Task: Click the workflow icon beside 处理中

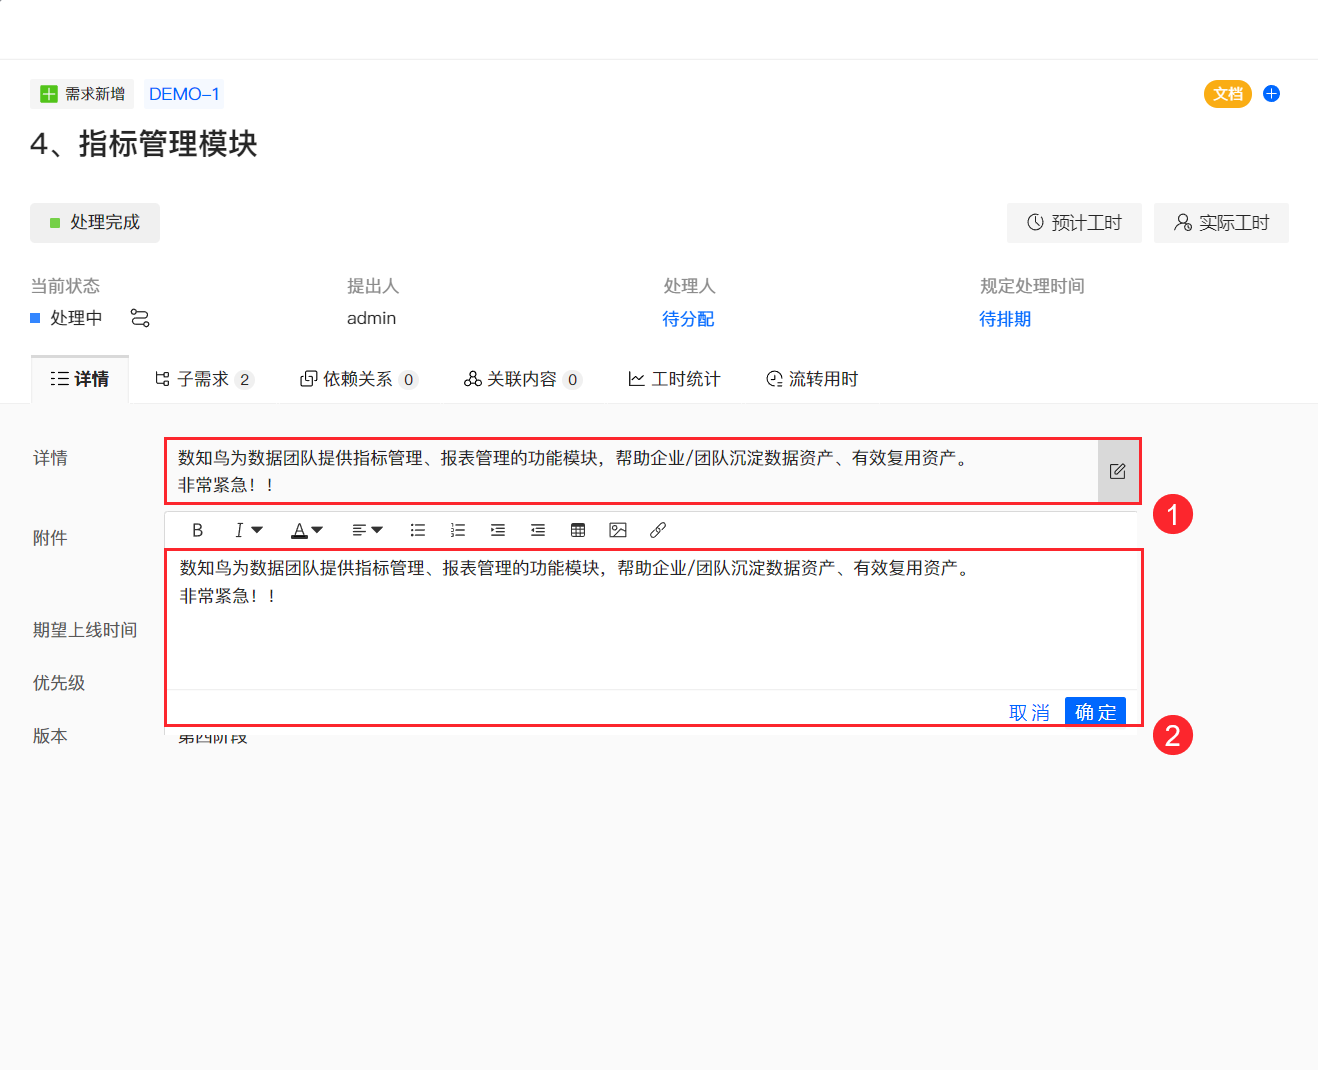Action: (x=139, y=318)
